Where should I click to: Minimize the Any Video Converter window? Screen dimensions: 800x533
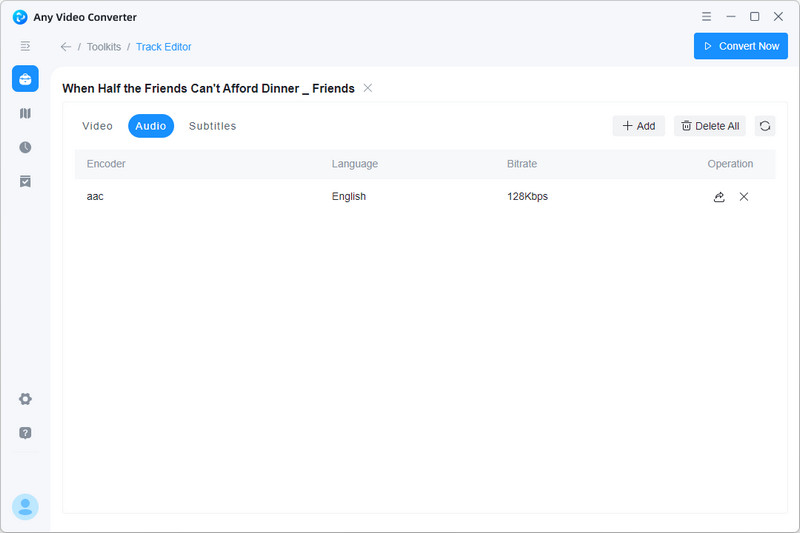coord(731,17)
